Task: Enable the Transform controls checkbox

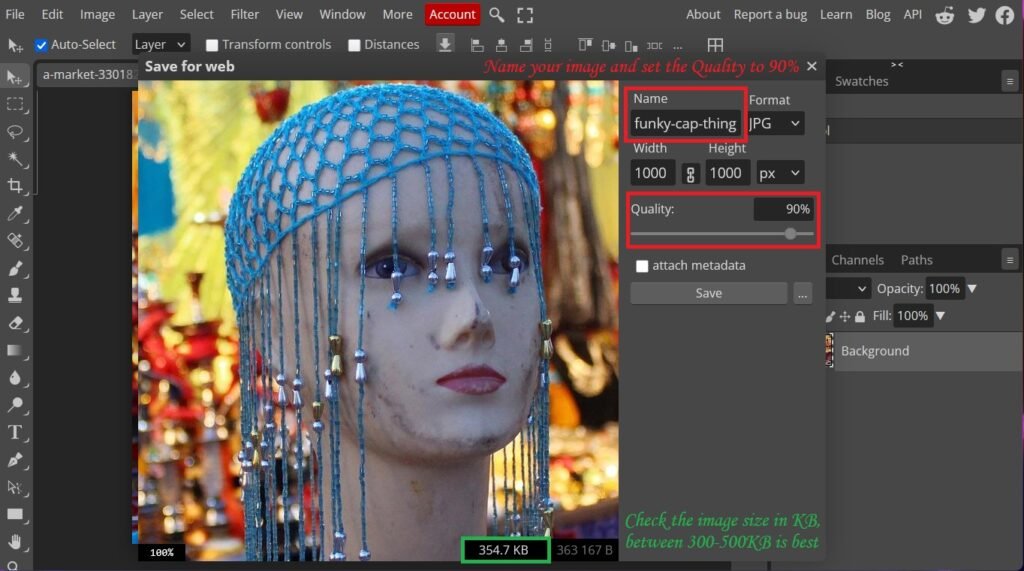Action: 211,45
